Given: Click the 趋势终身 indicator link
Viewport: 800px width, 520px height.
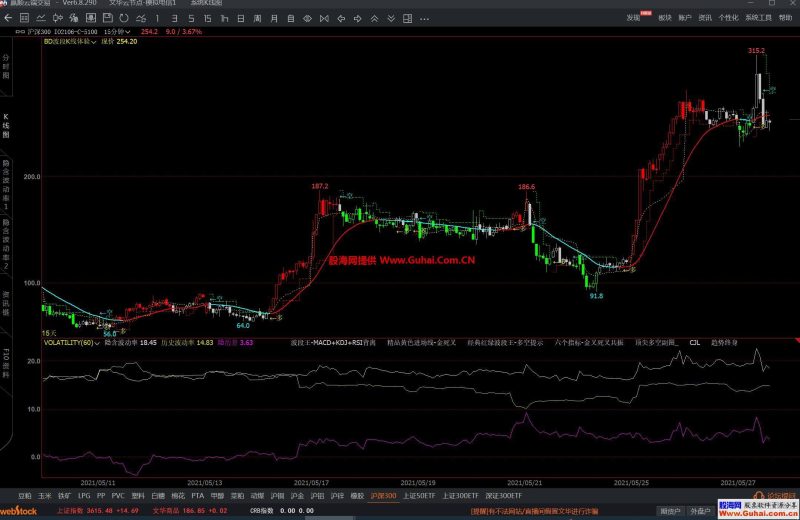Looking at the screenshot, I should (x=724, y=343).
